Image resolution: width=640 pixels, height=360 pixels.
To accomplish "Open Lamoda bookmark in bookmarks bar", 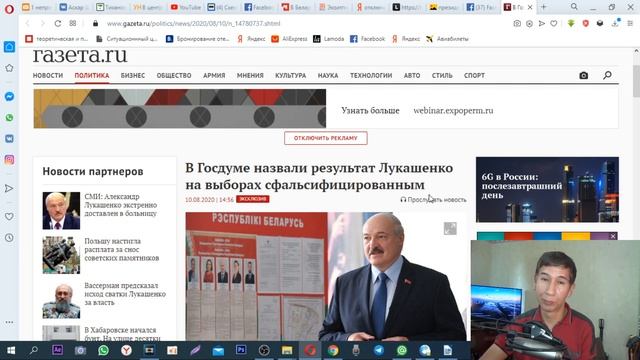I will (x=329, y=39).
